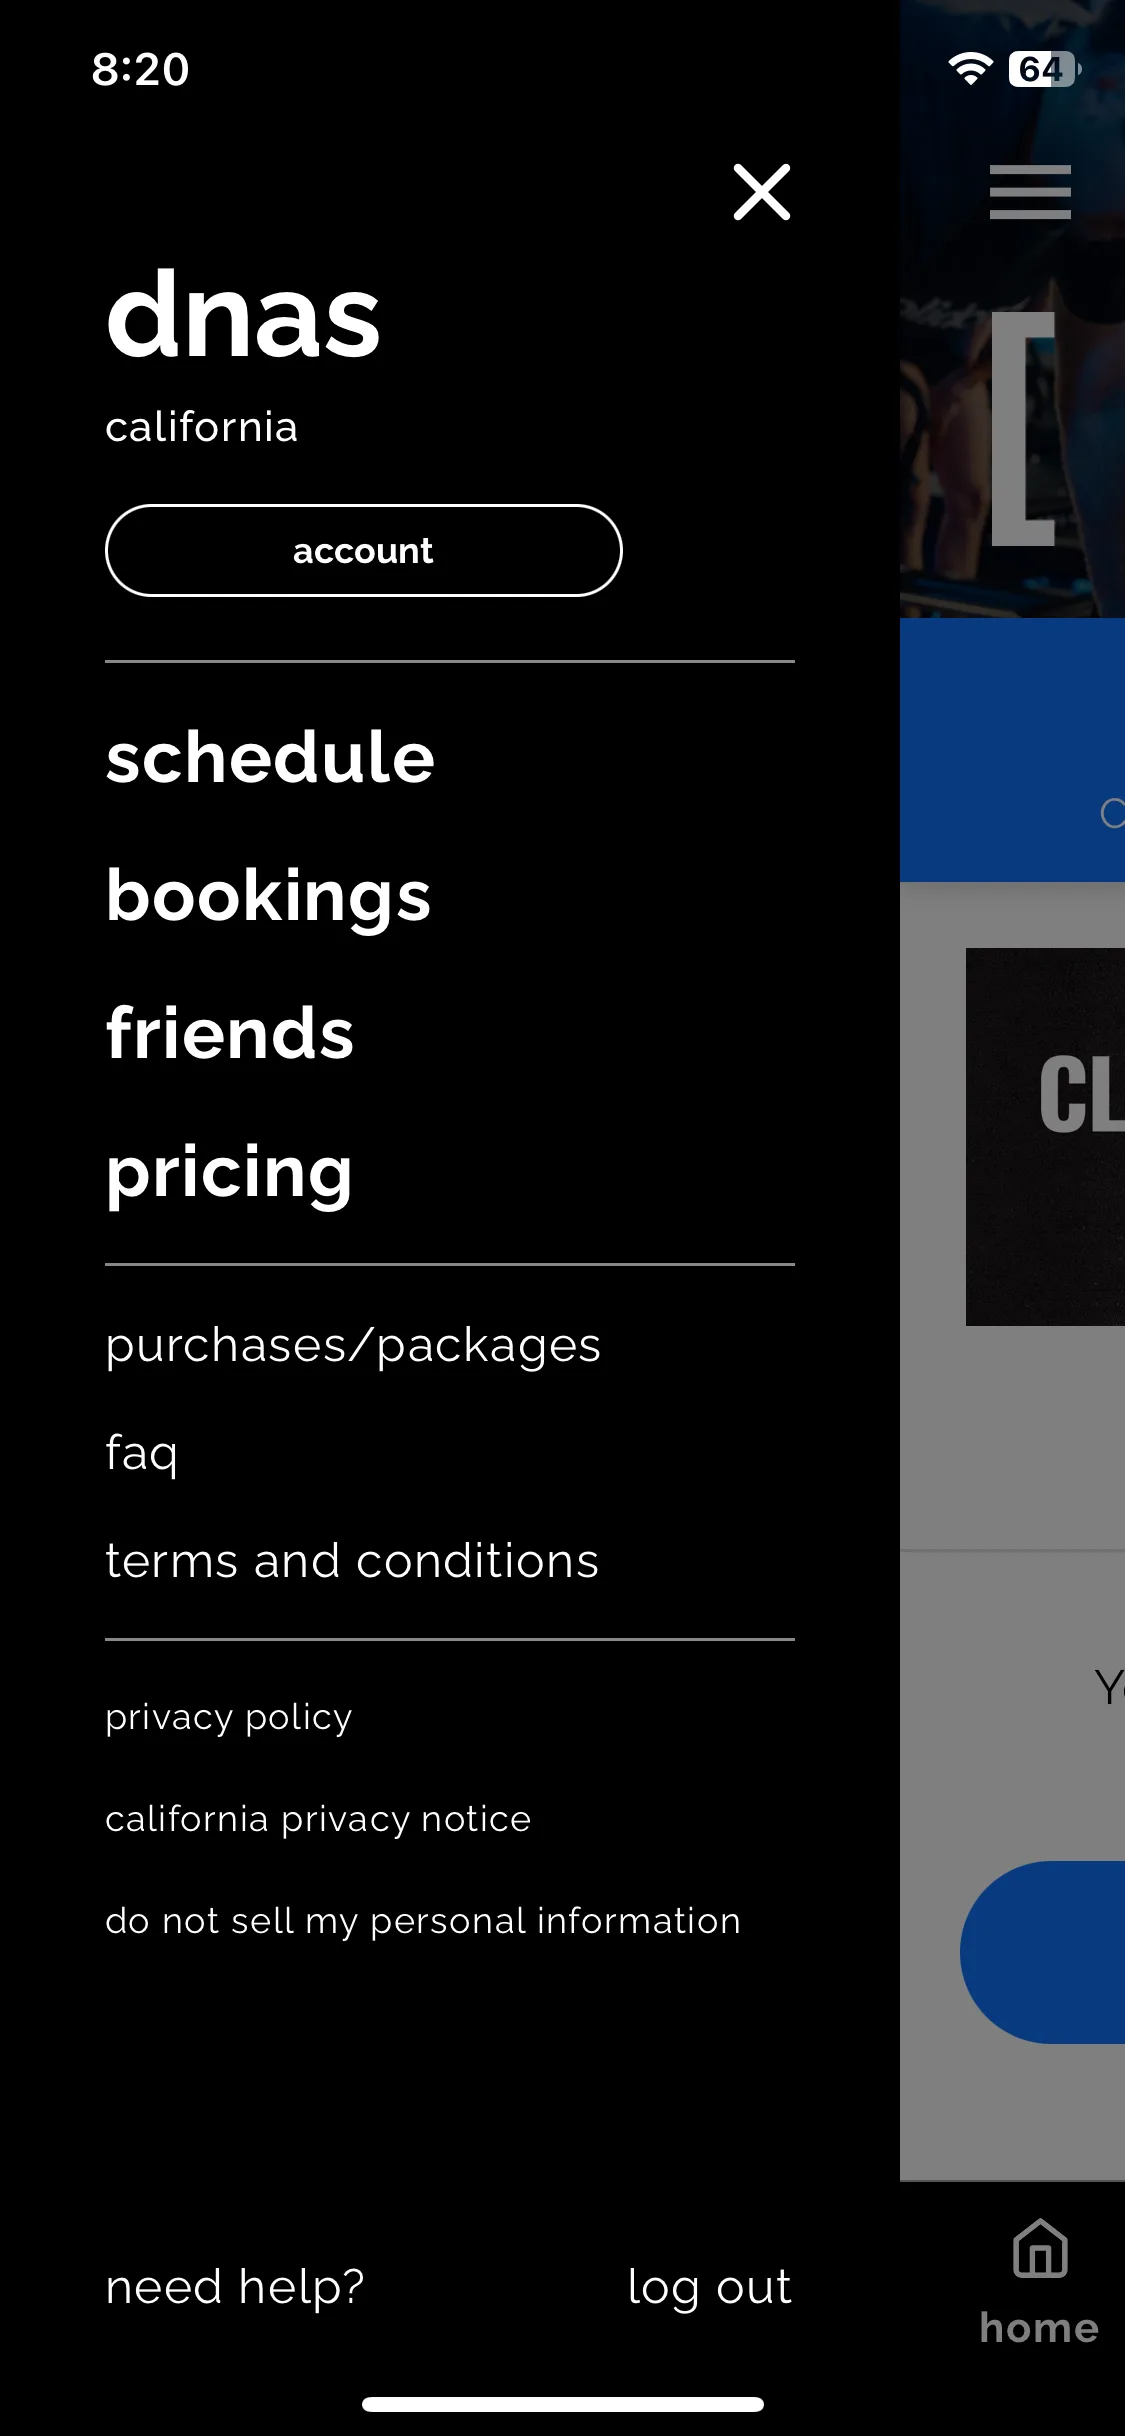Tap the hamburger menu icon
Image resolution: width=1125 pixels, height=2436 pixels.
point(1030,192)
